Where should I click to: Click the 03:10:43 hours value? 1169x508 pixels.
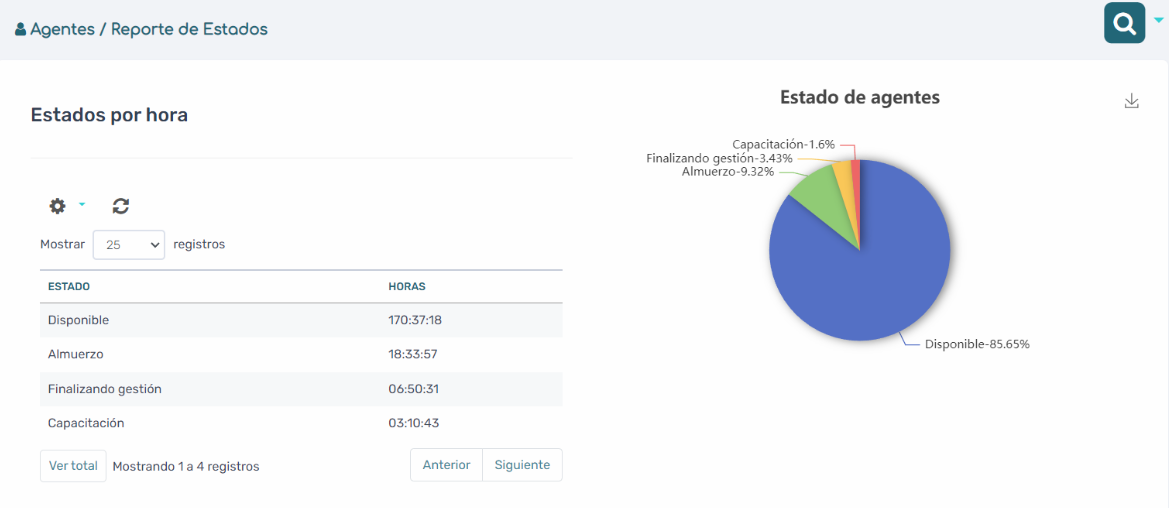coord(414,423)
